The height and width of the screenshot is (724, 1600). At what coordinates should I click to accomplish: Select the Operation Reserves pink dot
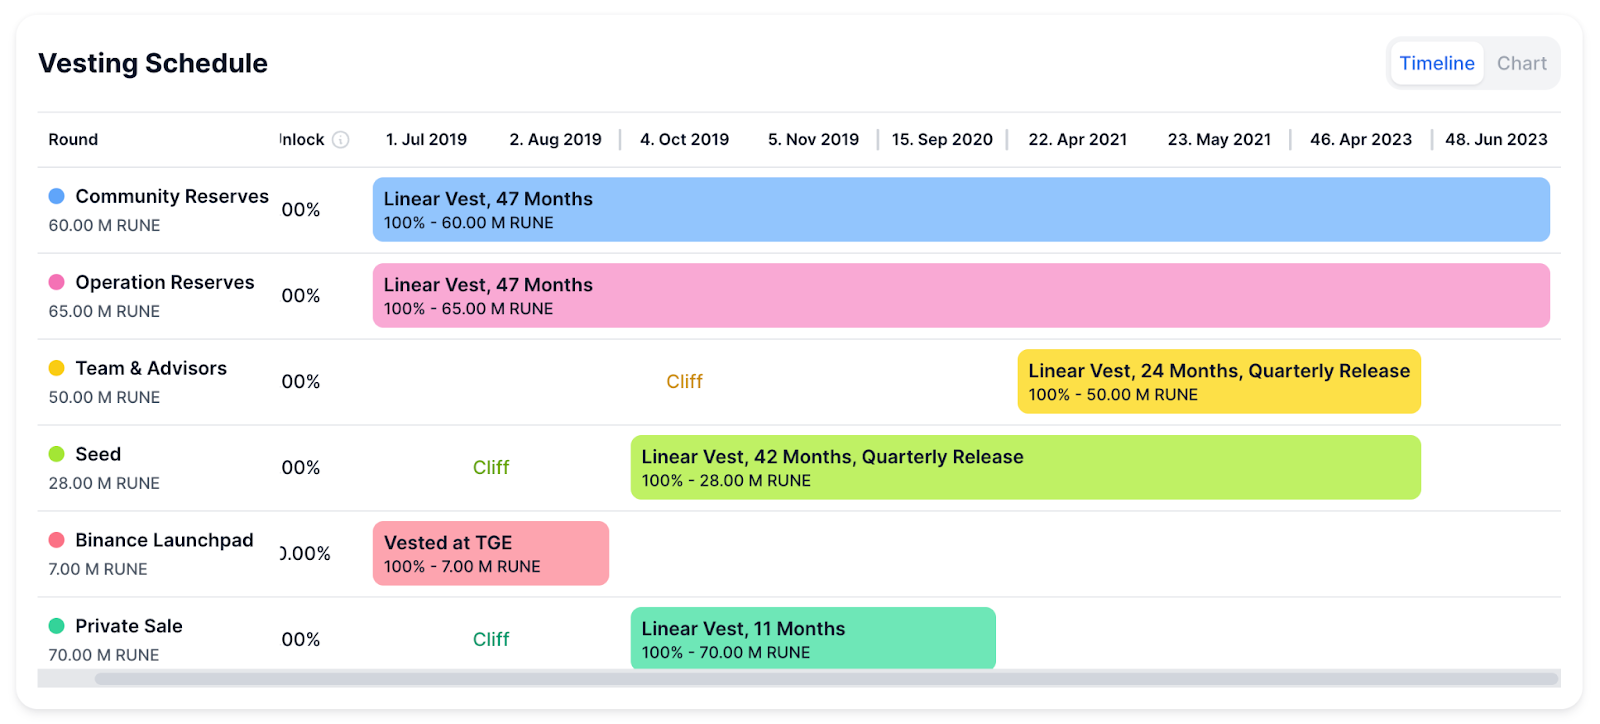(x=57, y=282)
